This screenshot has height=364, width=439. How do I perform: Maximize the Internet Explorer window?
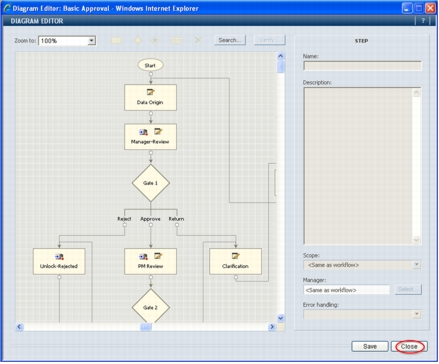pyautogui.click(x=419, y=8)
